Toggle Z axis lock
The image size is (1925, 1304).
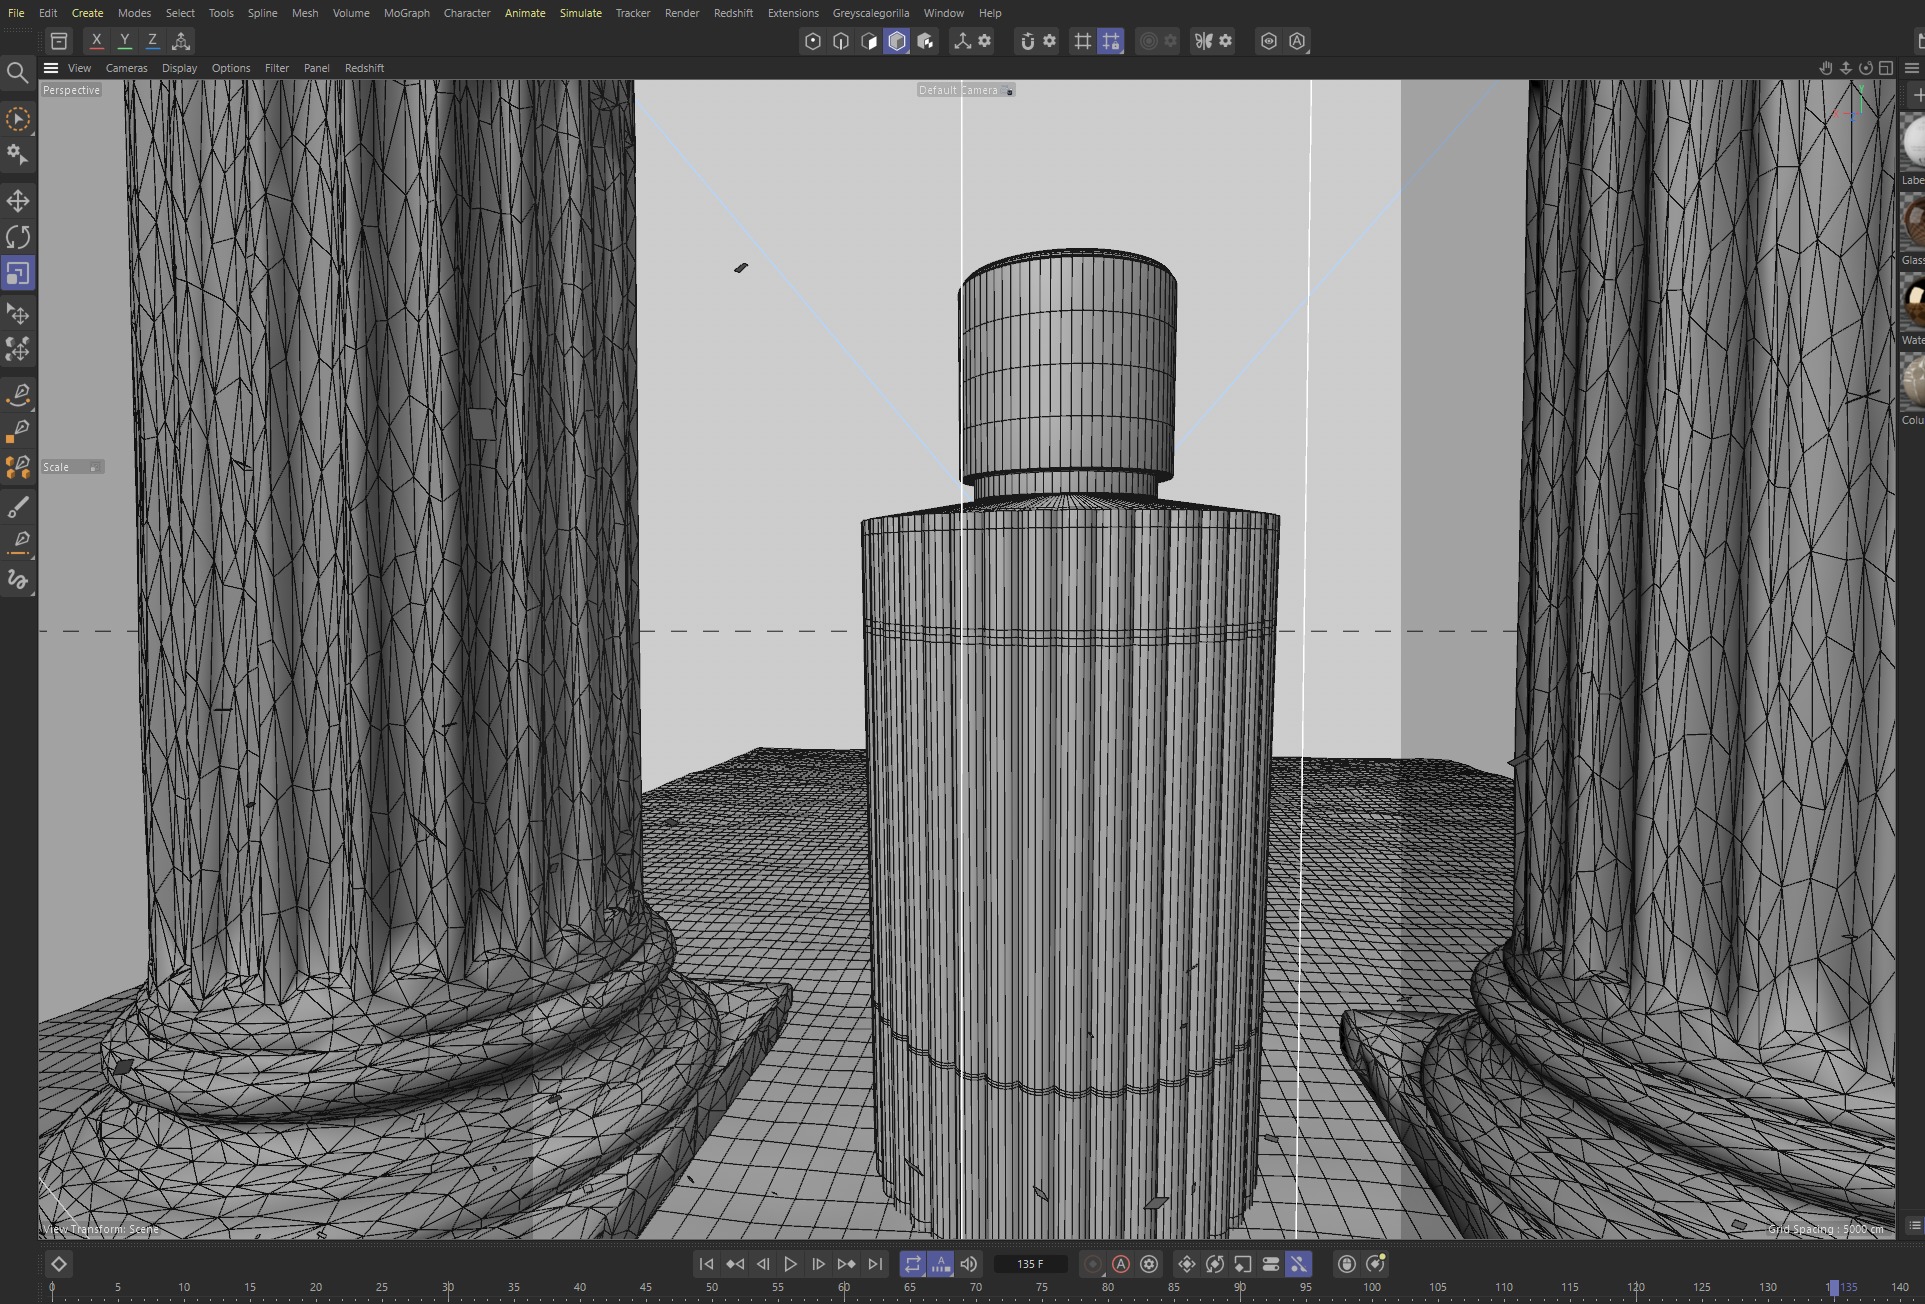click(152, 41)
